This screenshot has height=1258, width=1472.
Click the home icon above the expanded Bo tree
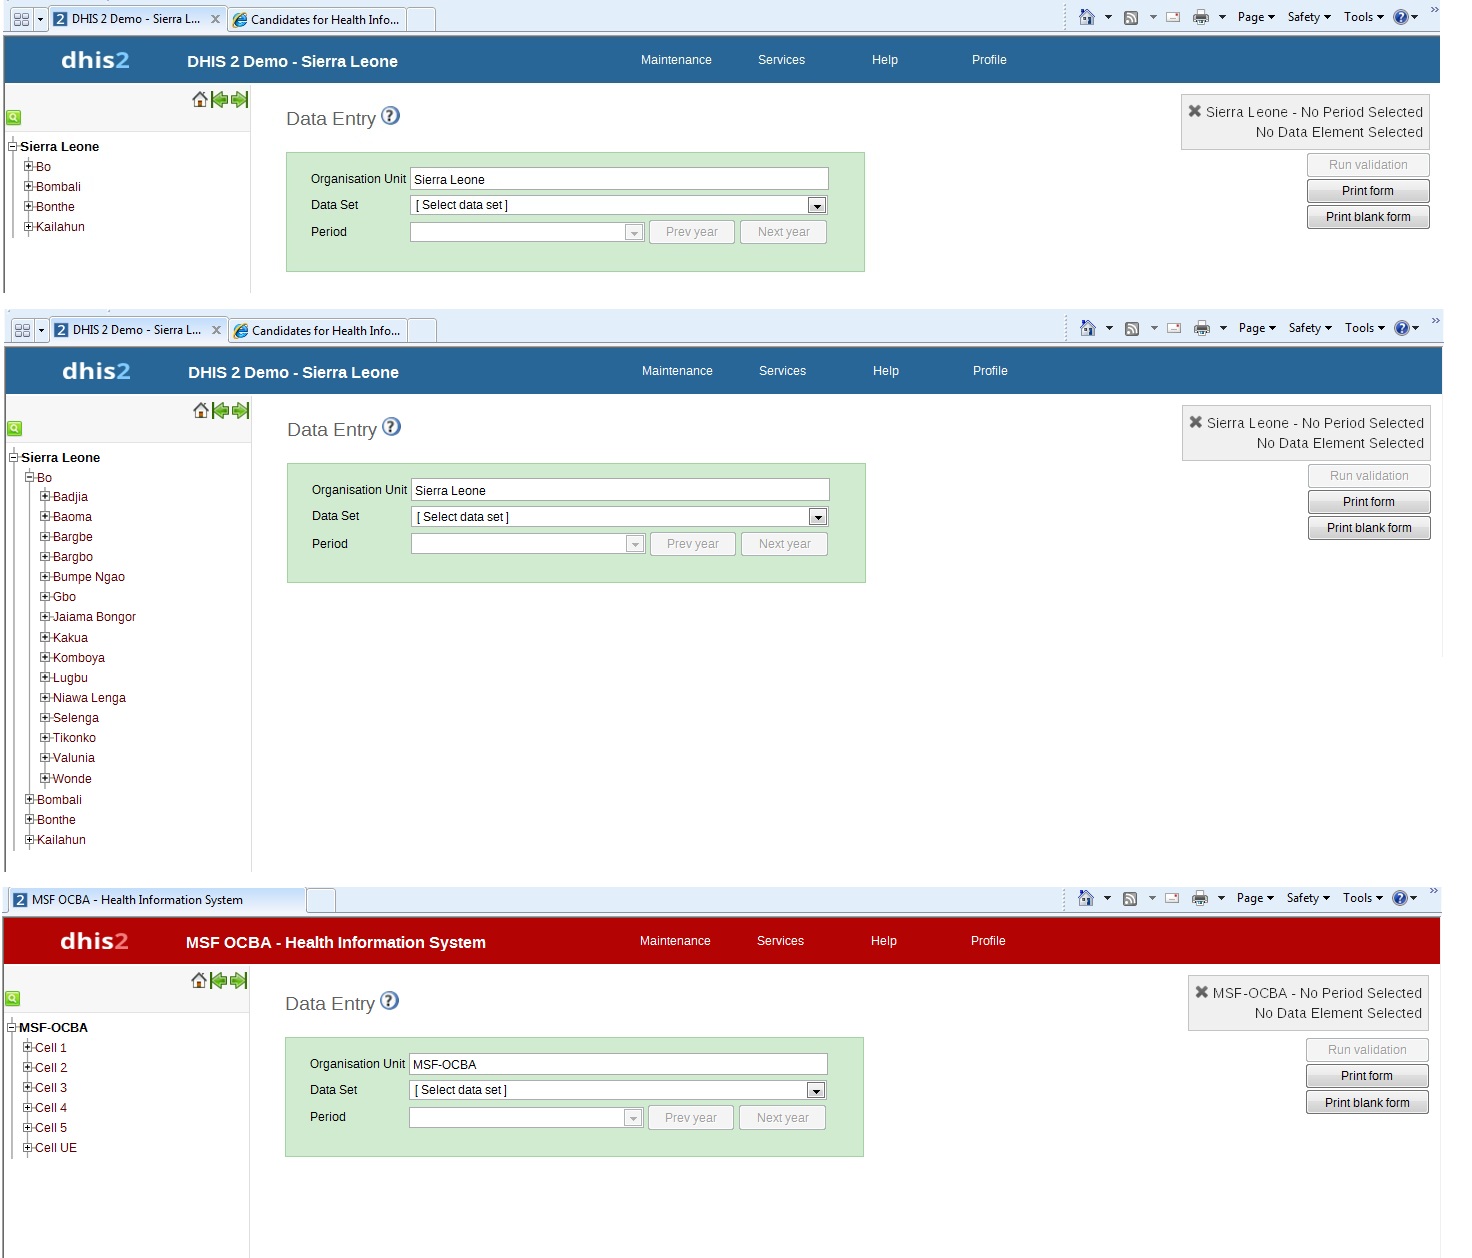click(201, 410)
